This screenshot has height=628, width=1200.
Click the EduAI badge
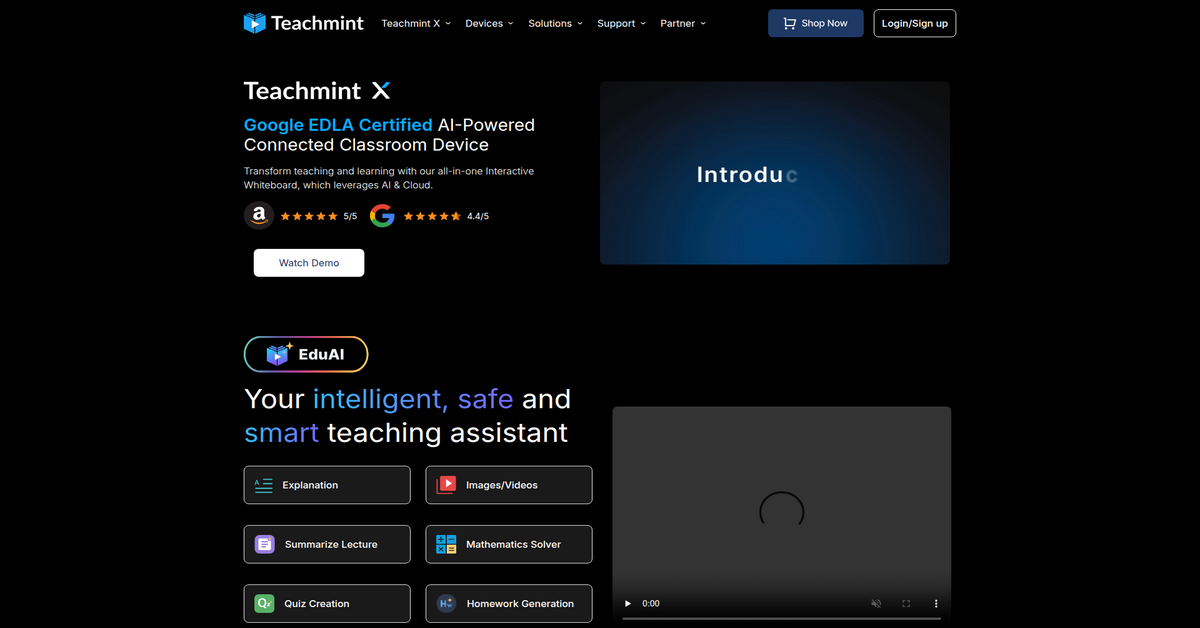306,354
